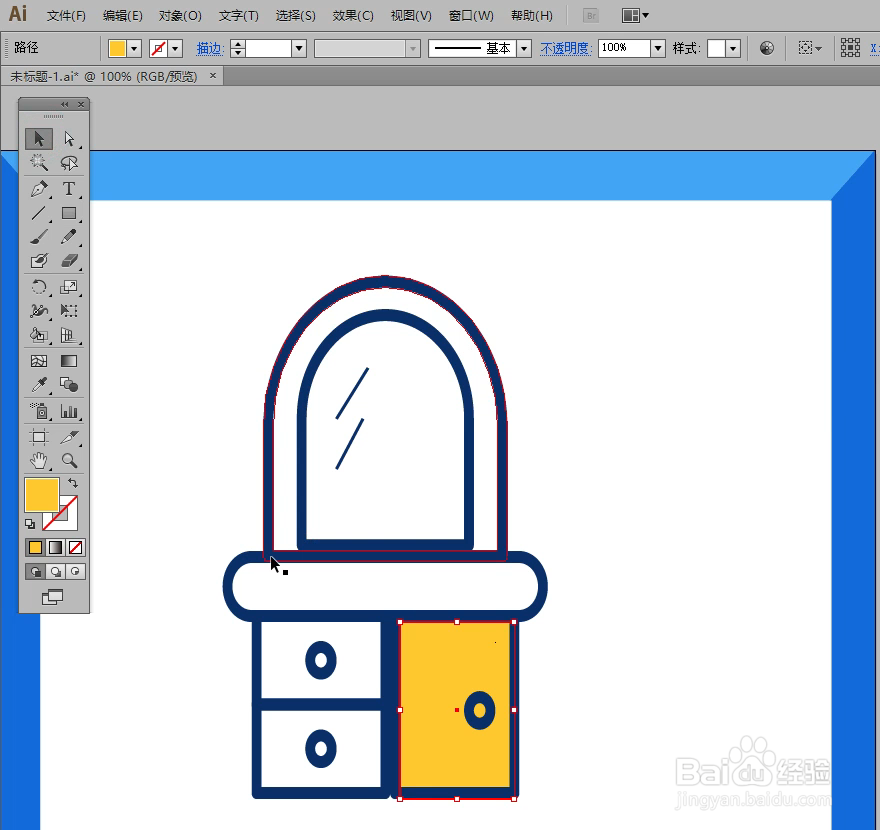
Task: Select the Eyedropper tool
Action: coord(39,385)
